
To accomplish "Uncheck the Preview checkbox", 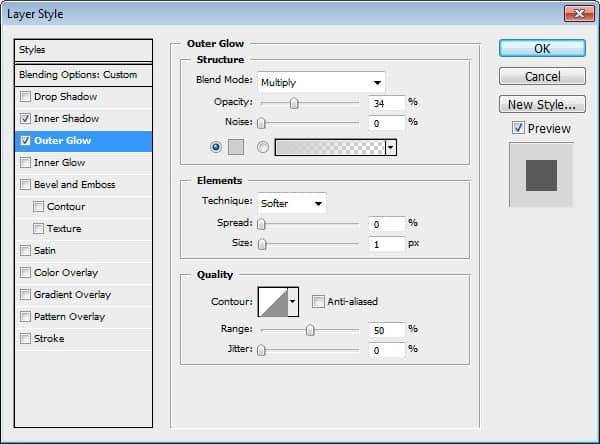I will [518, 128].
